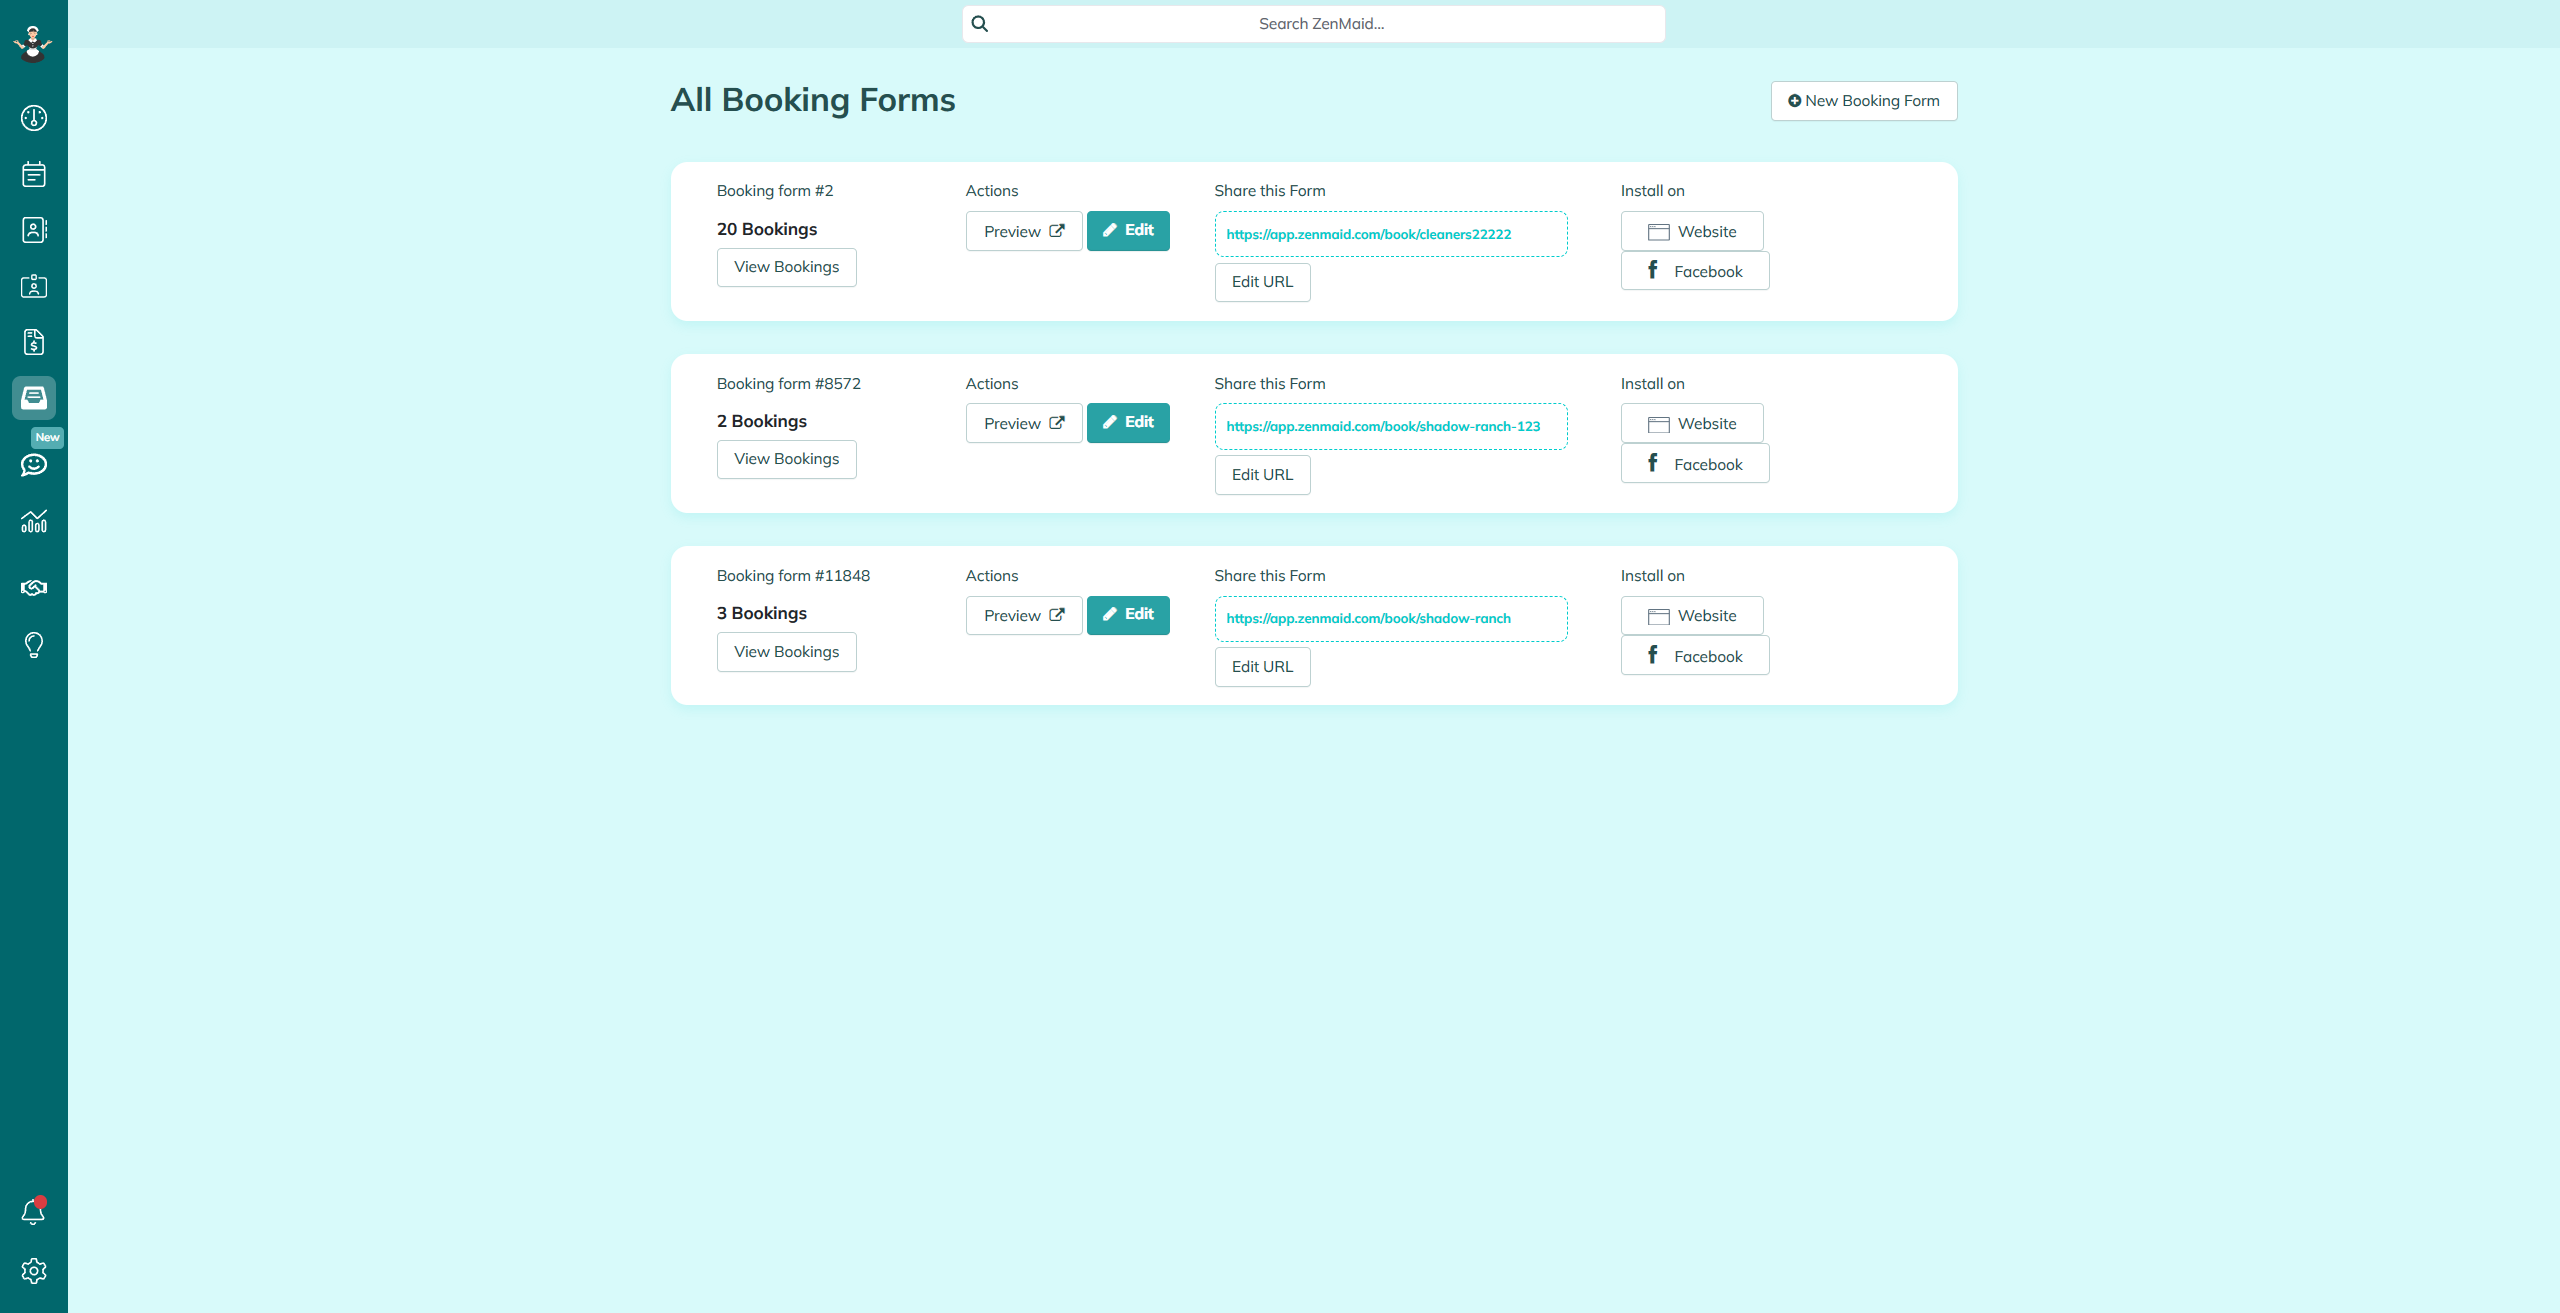
Task: Open the notifications bell icon
Action: click(34, 1212)
